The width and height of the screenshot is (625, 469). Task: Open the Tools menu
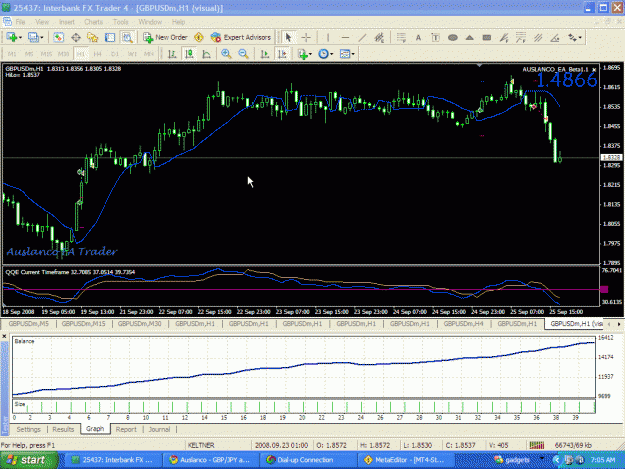coord(121,22)
